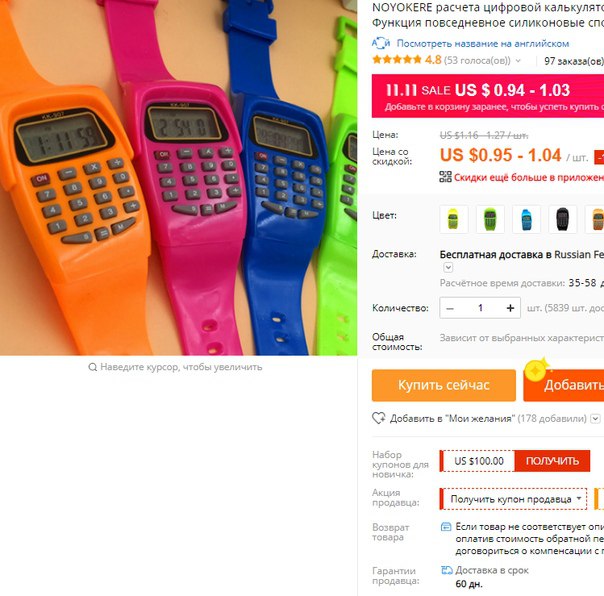Choose the black watch color thumbnail
This screenshot has height=596, width=604.
pos(562,219)
